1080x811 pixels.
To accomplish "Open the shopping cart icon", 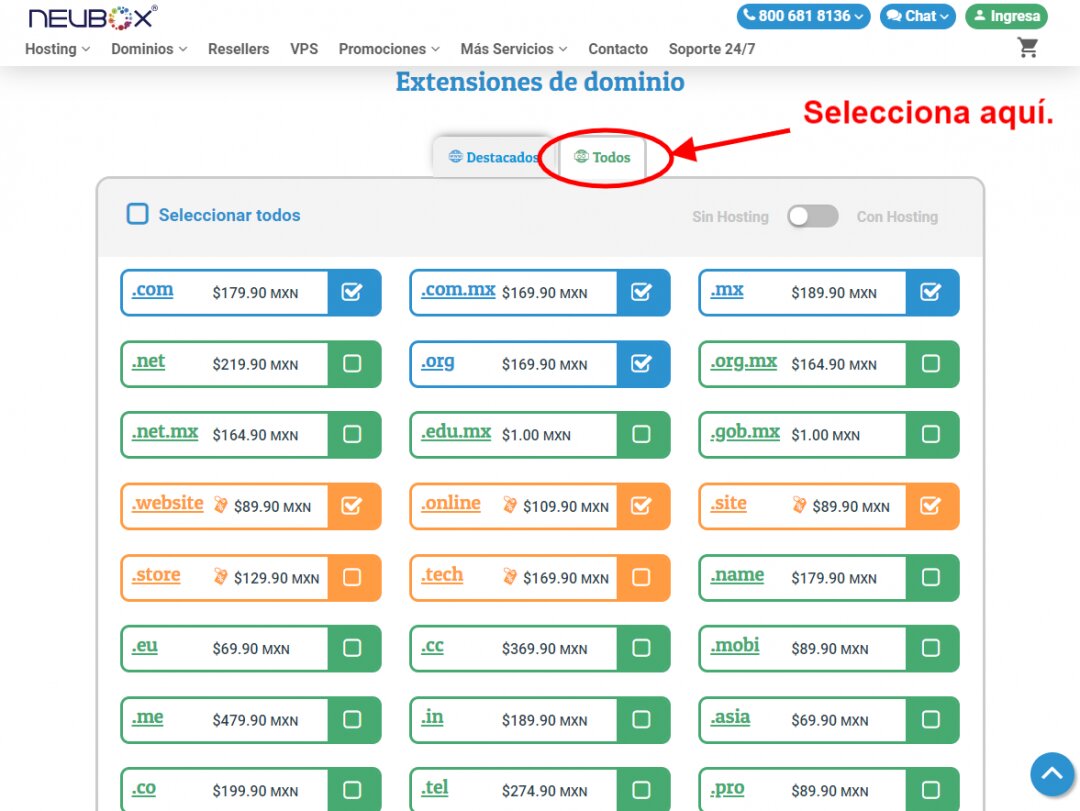I will click(1027, 47).
